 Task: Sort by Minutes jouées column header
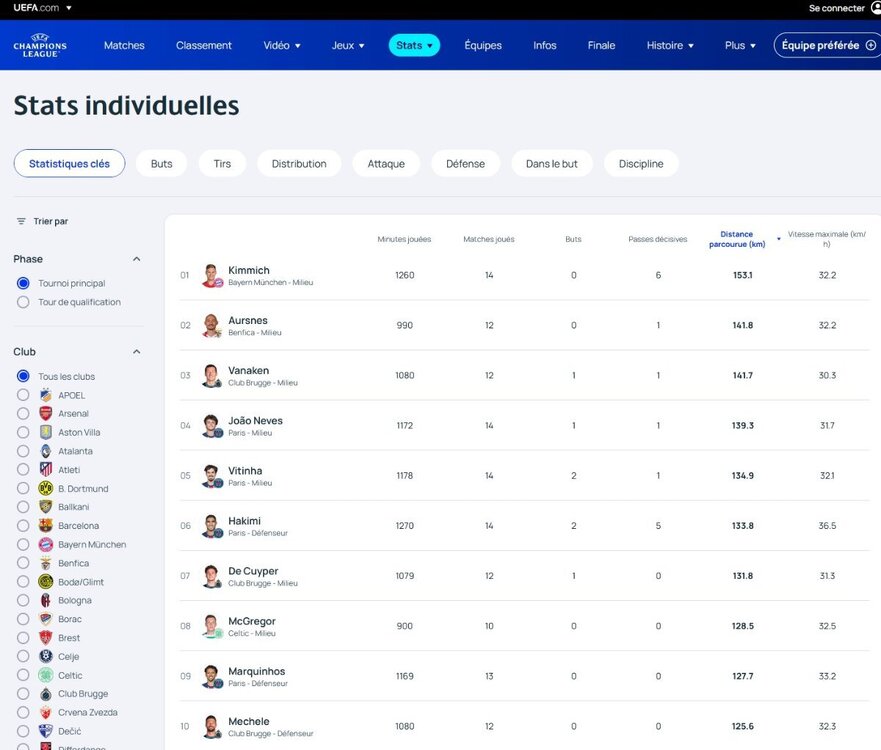point(404,239)
